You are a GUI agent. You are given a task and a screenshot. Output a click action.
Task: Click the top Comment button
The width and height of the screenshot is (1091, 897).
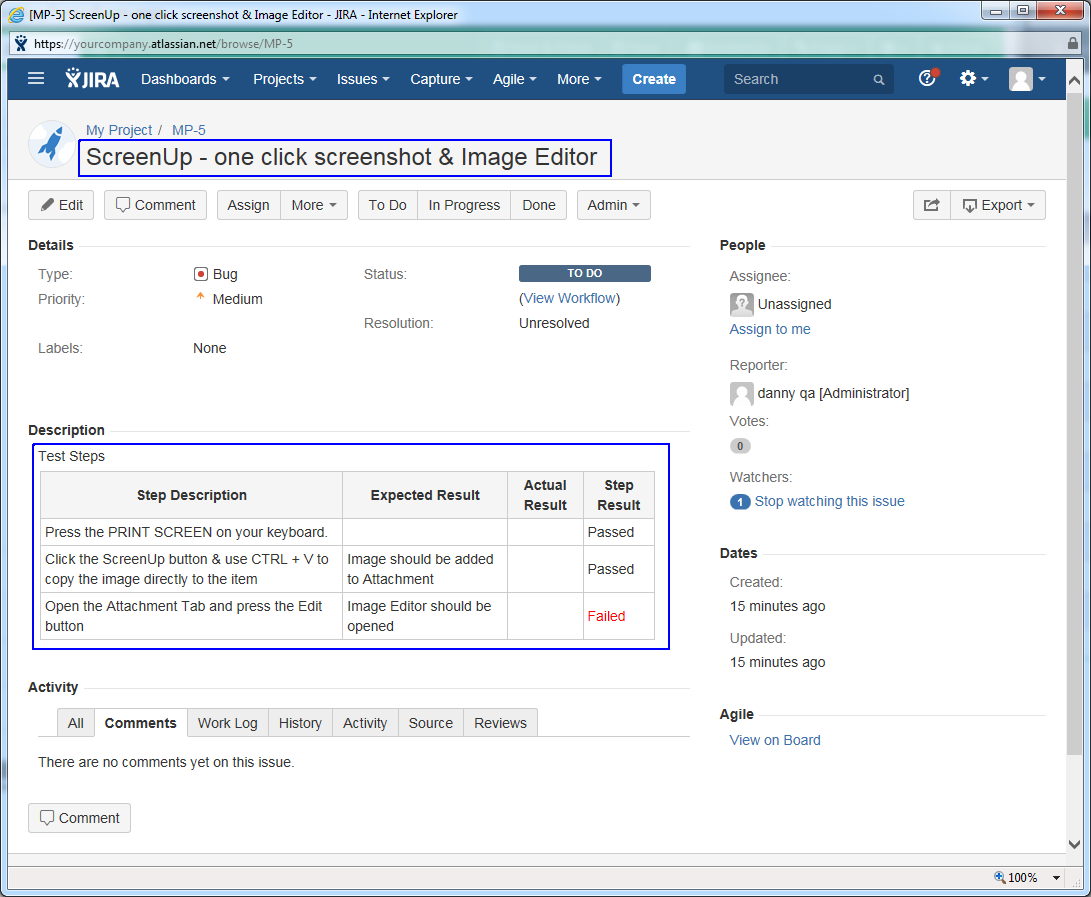[x=155, y=205]
